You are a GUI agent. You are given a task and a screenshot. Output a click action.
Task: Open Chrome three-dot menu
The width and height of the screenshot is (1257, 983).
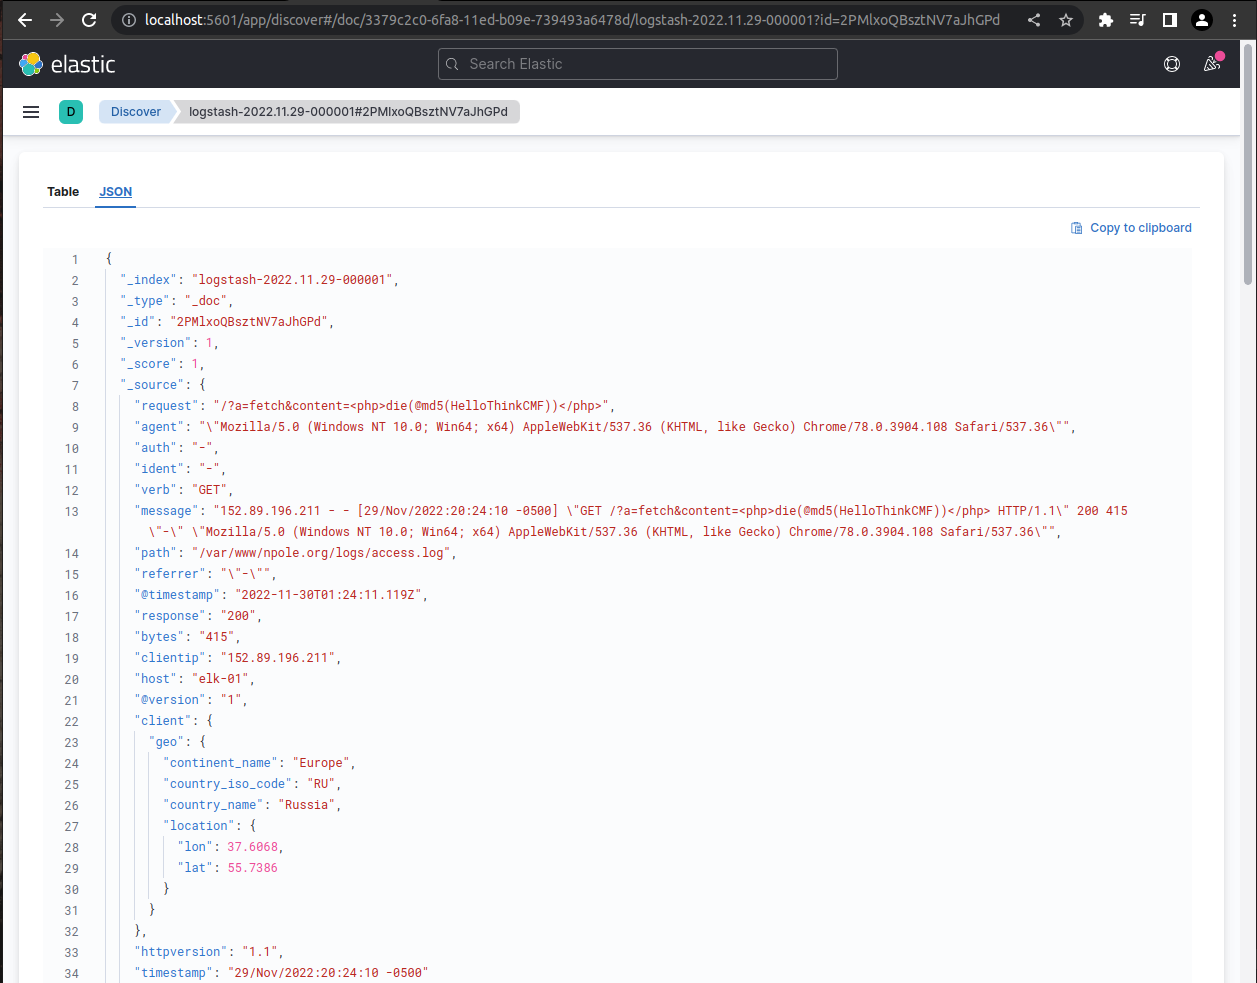[1235, 20]
